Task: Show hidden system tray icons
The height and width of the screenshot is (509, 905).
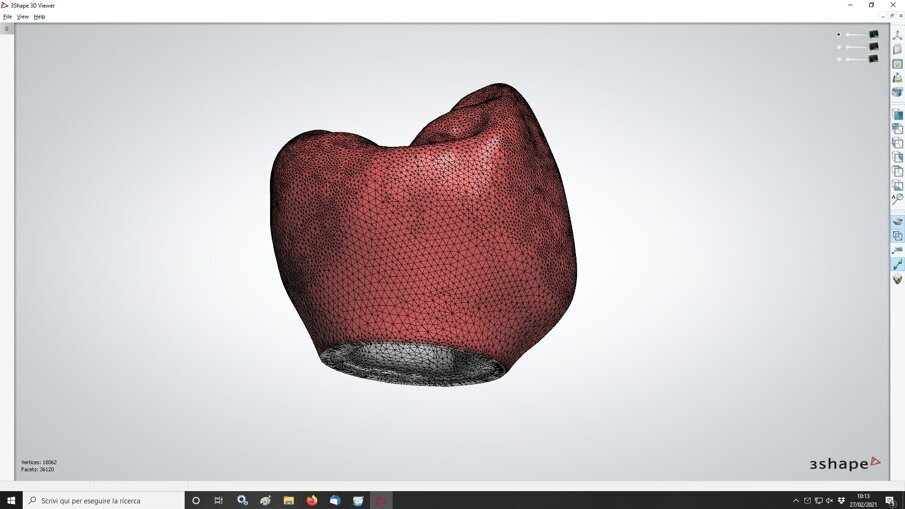Action: 796,500
